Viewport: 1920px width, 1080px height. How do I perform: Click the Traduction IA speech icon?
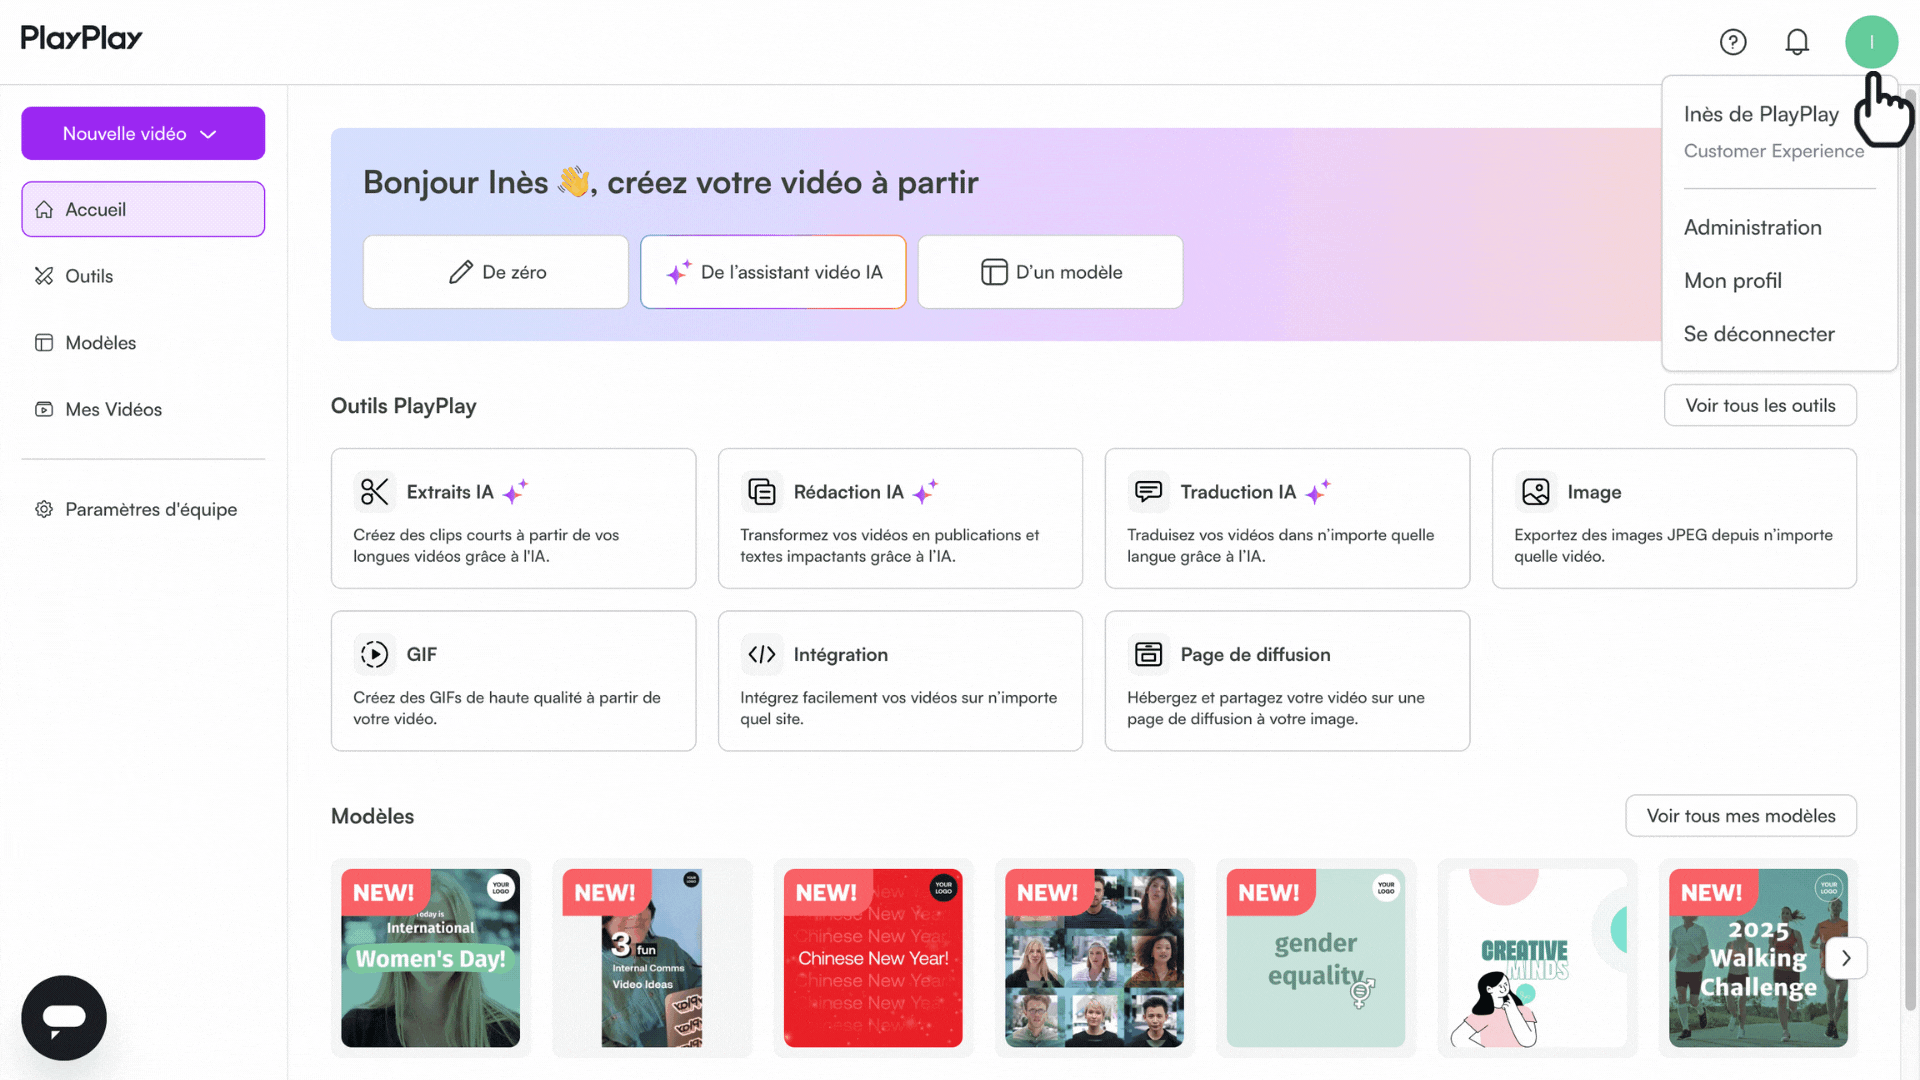(x=1148, y=492)
